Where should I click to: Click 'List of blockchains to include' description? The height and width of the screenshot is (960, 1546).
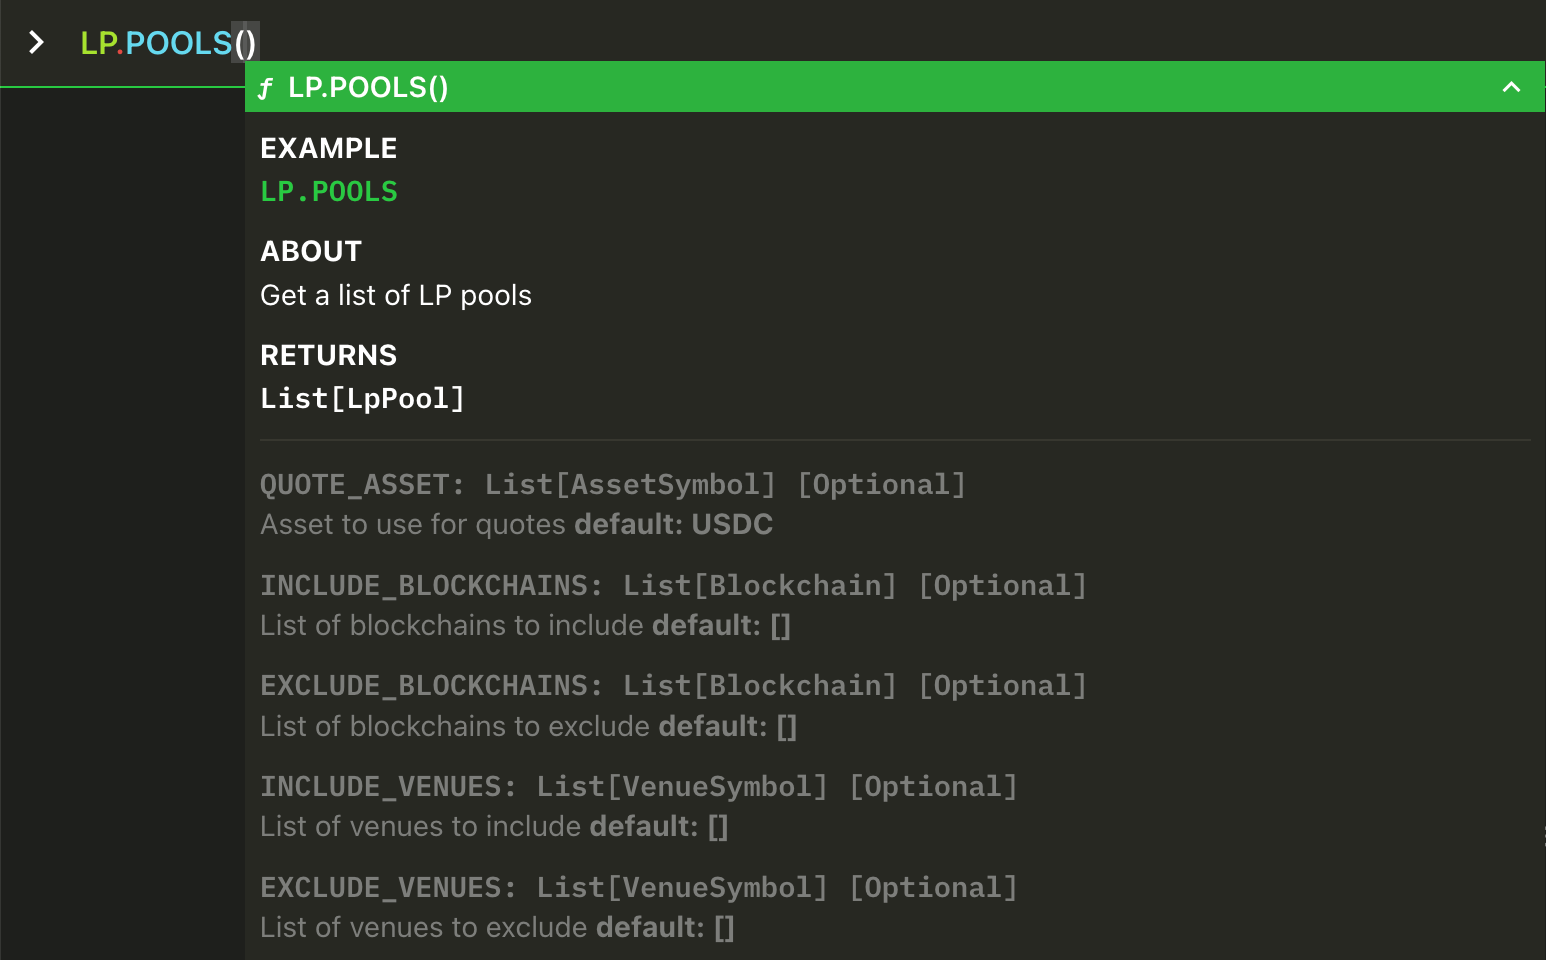[452, 625]
